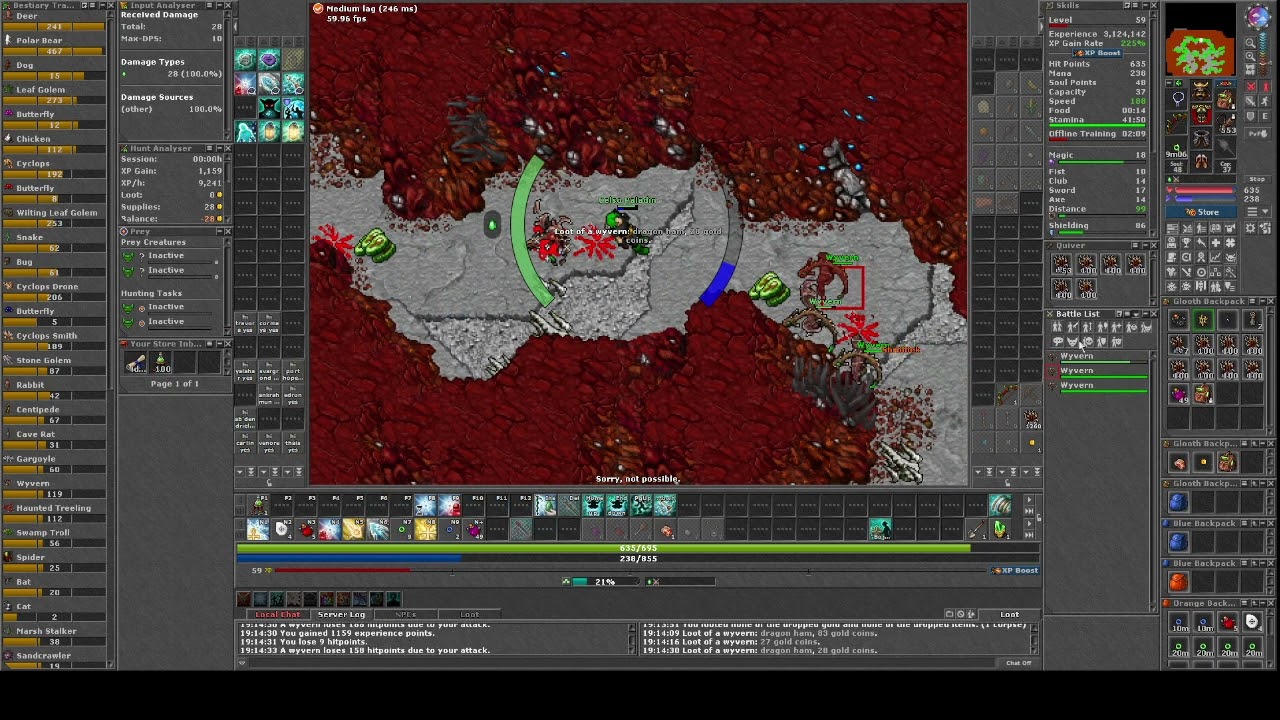The width and height of the screenshot is (1280, 720).
Task: Collapse the Quiver panel
Action: (x=1146, y=245)
